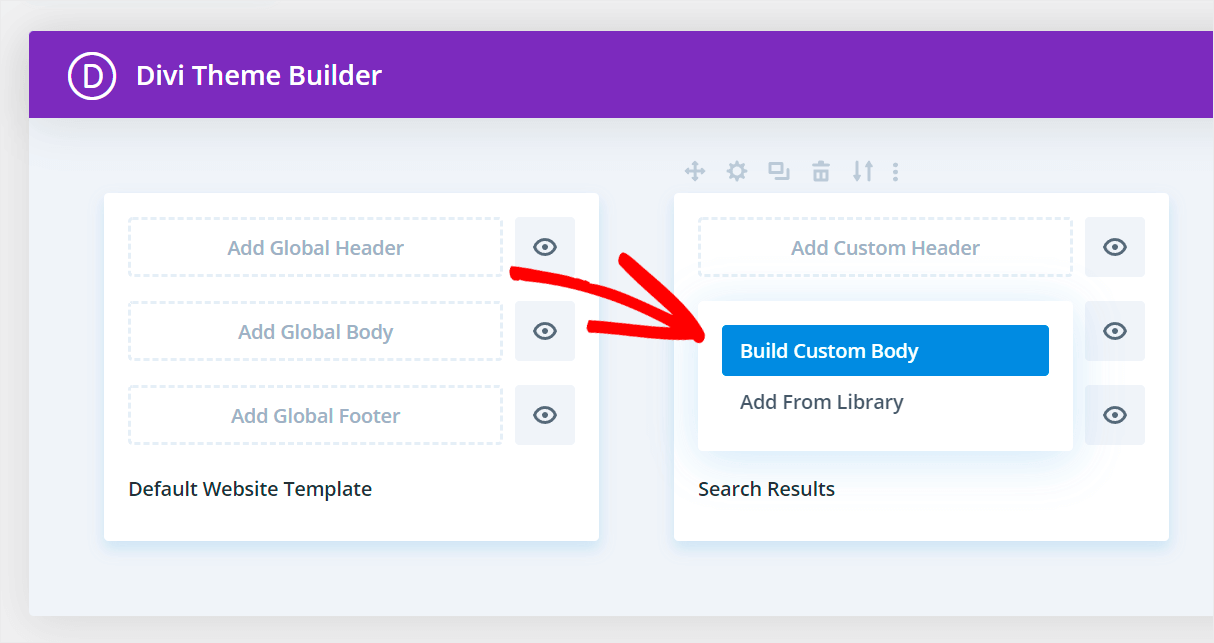The height and width of the screenshot is (643, 1214).
Task: Duplicate the Search Results template
Action: [779, 171]
